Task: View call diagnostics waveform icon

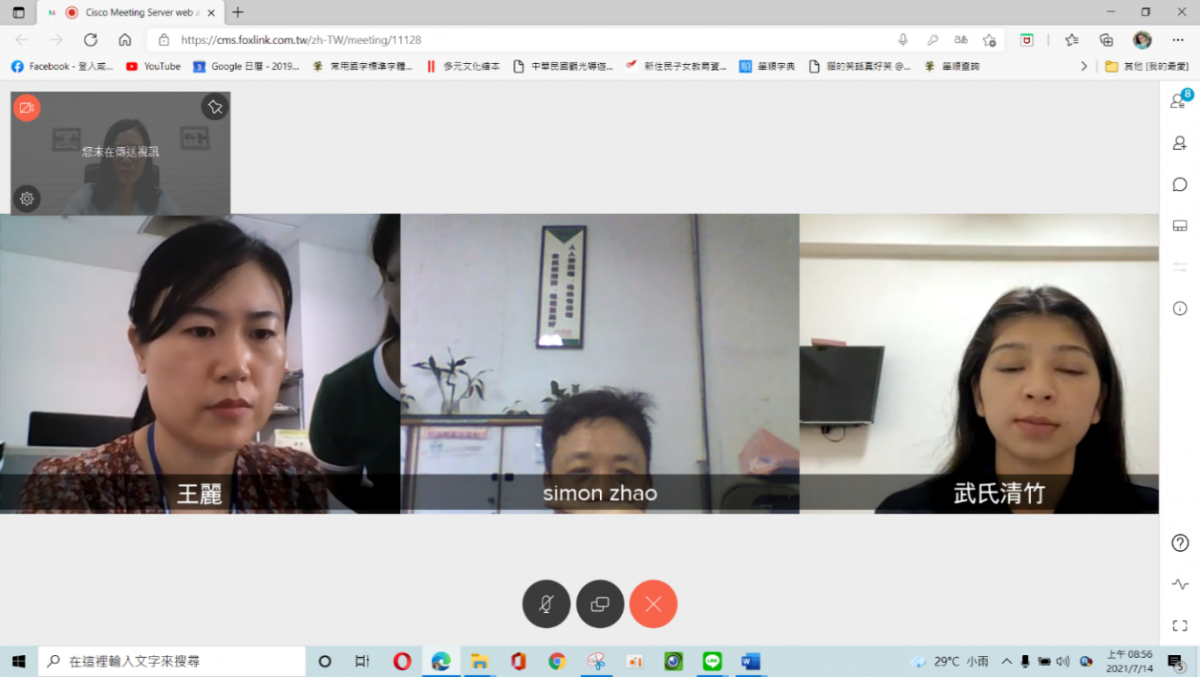Action: tap(1180, 584)
